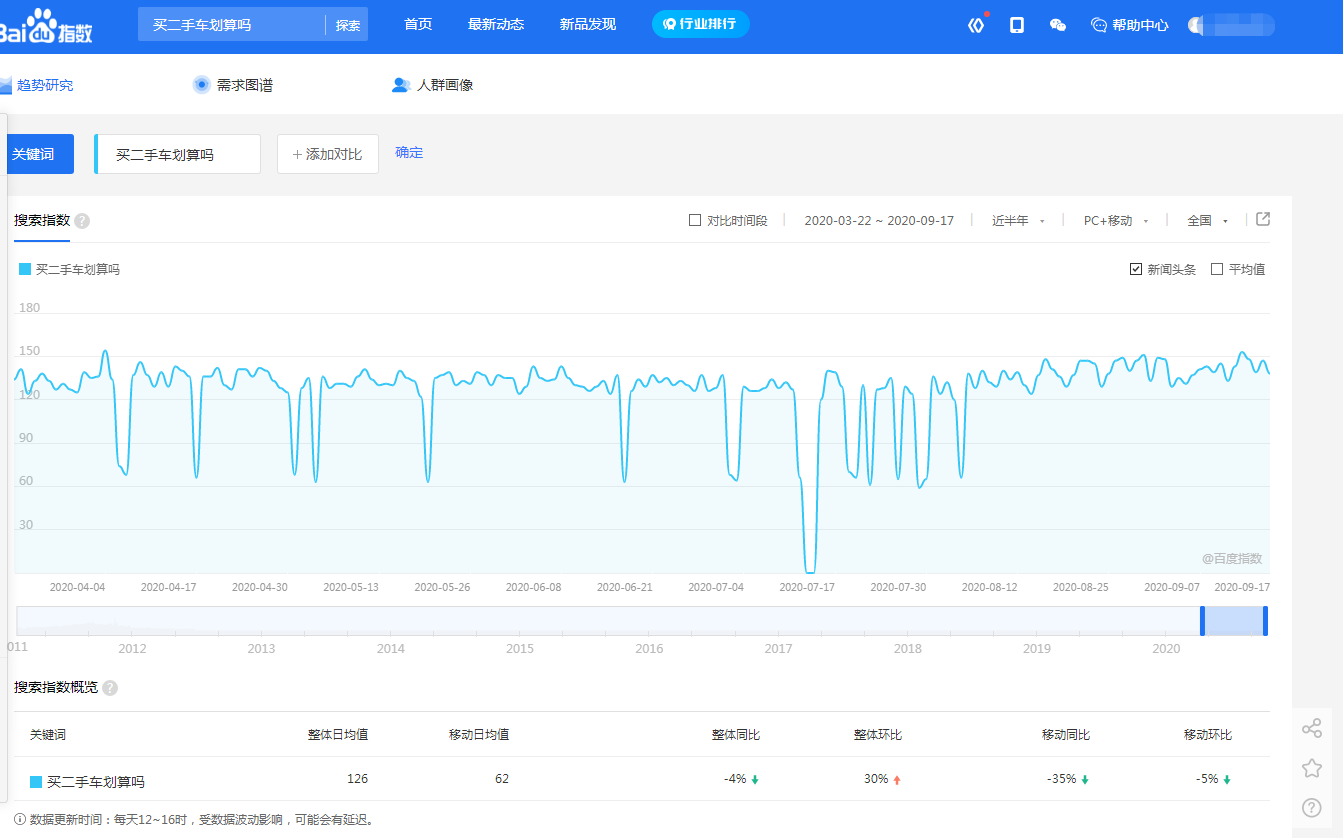Click the question mark help sidebar icon
Image resolution: width=1343 pixels, height=838 pixels.
(x=1312, y=807)
